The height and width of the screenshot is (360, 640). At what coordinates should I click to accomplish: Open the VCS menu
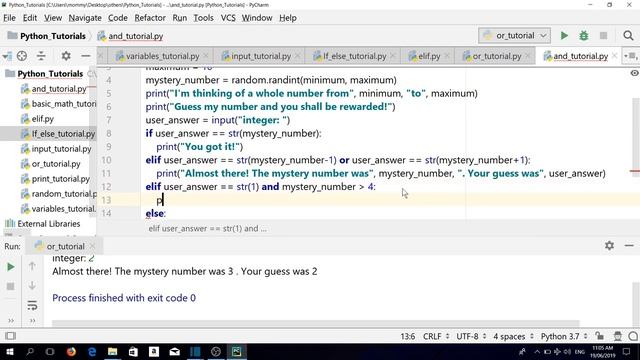coord(228,18)
